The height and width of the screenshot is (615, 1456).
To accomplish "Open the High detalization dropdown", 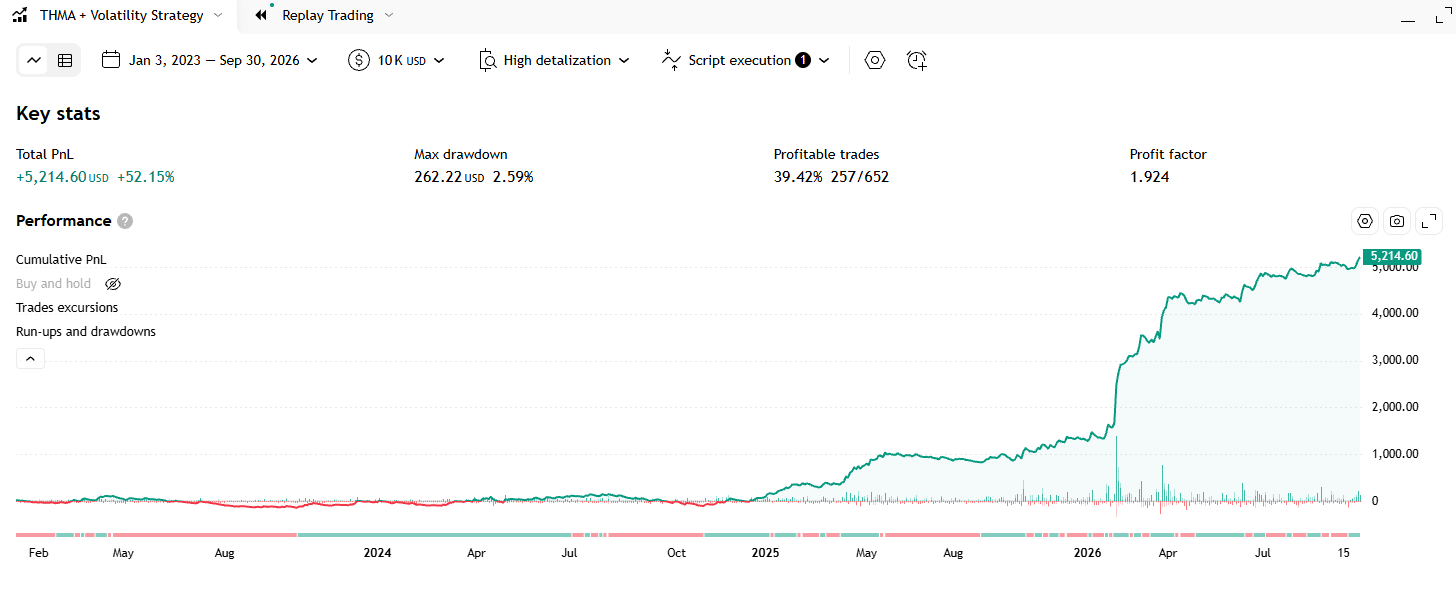I will 554,60.
